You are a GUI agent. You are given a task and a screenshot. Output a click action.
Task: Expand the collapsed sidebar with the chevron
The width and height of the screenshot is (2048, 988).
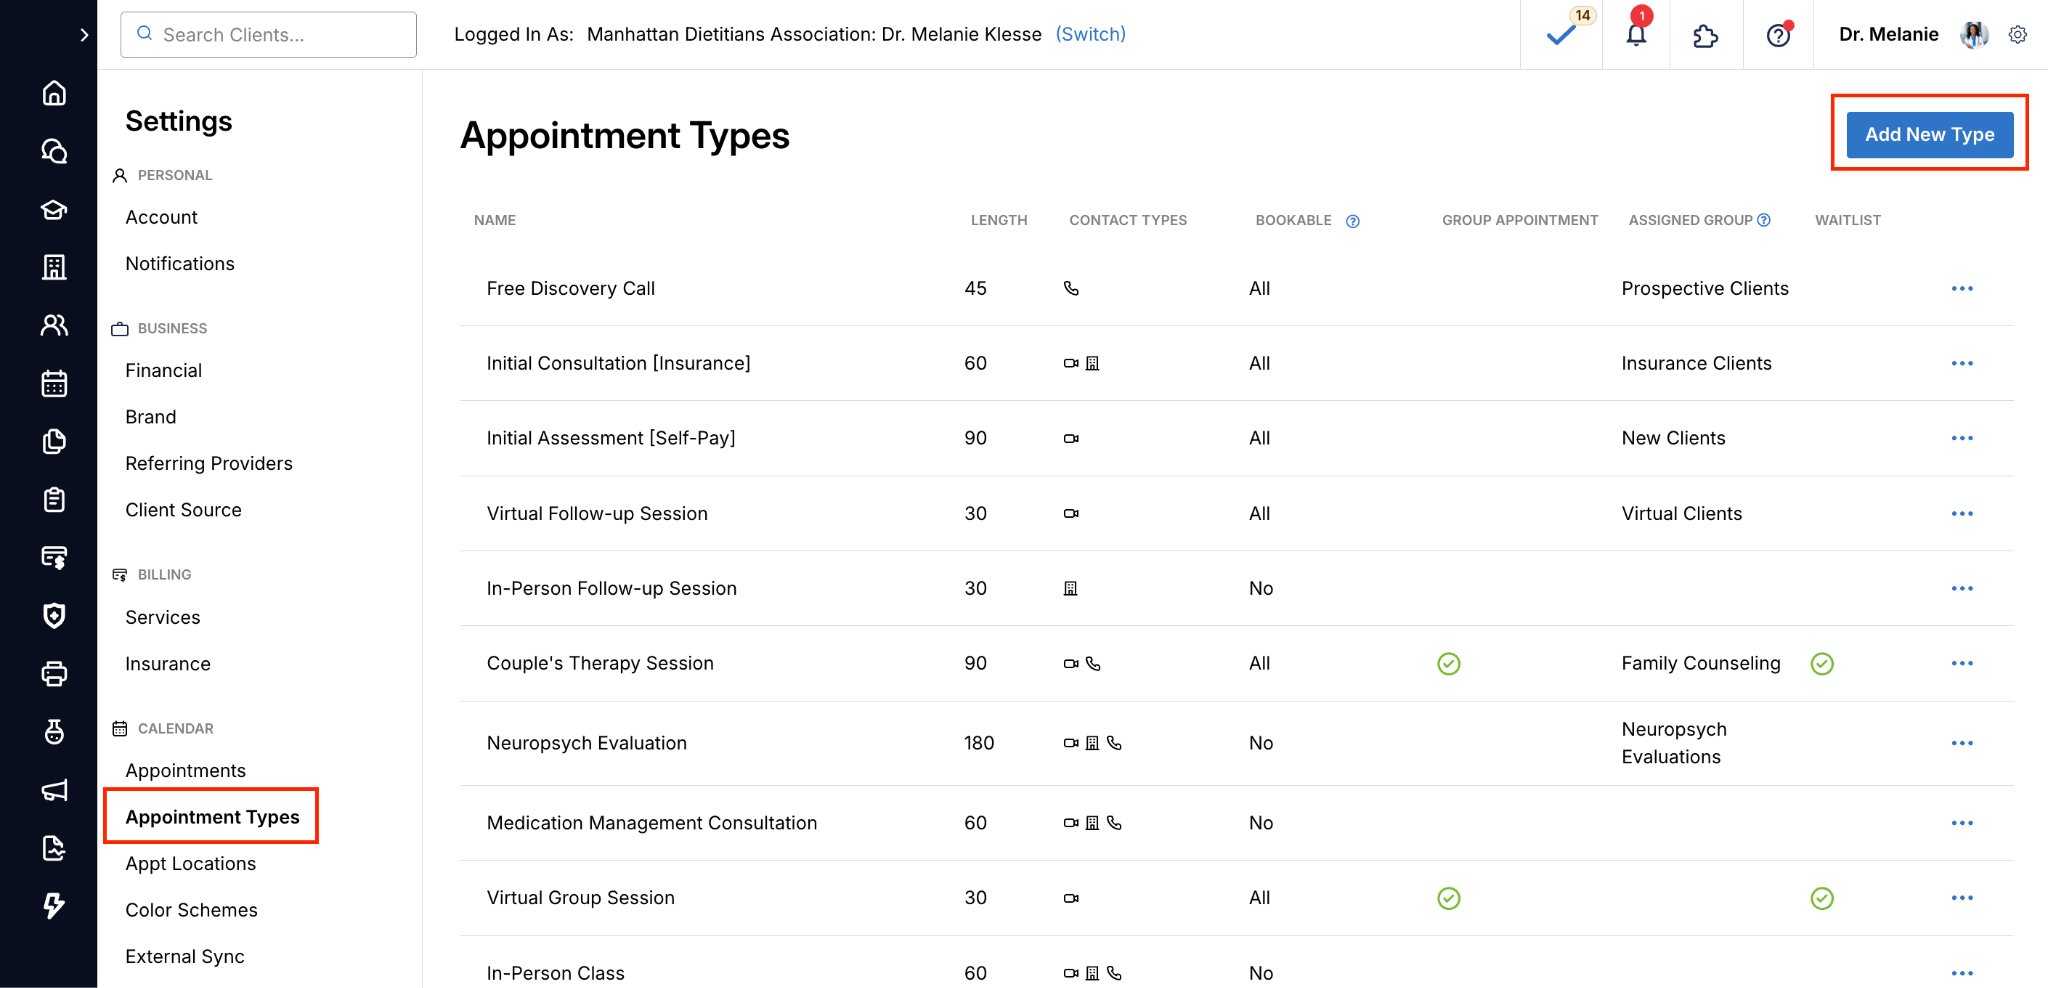[x=84, y=35]
